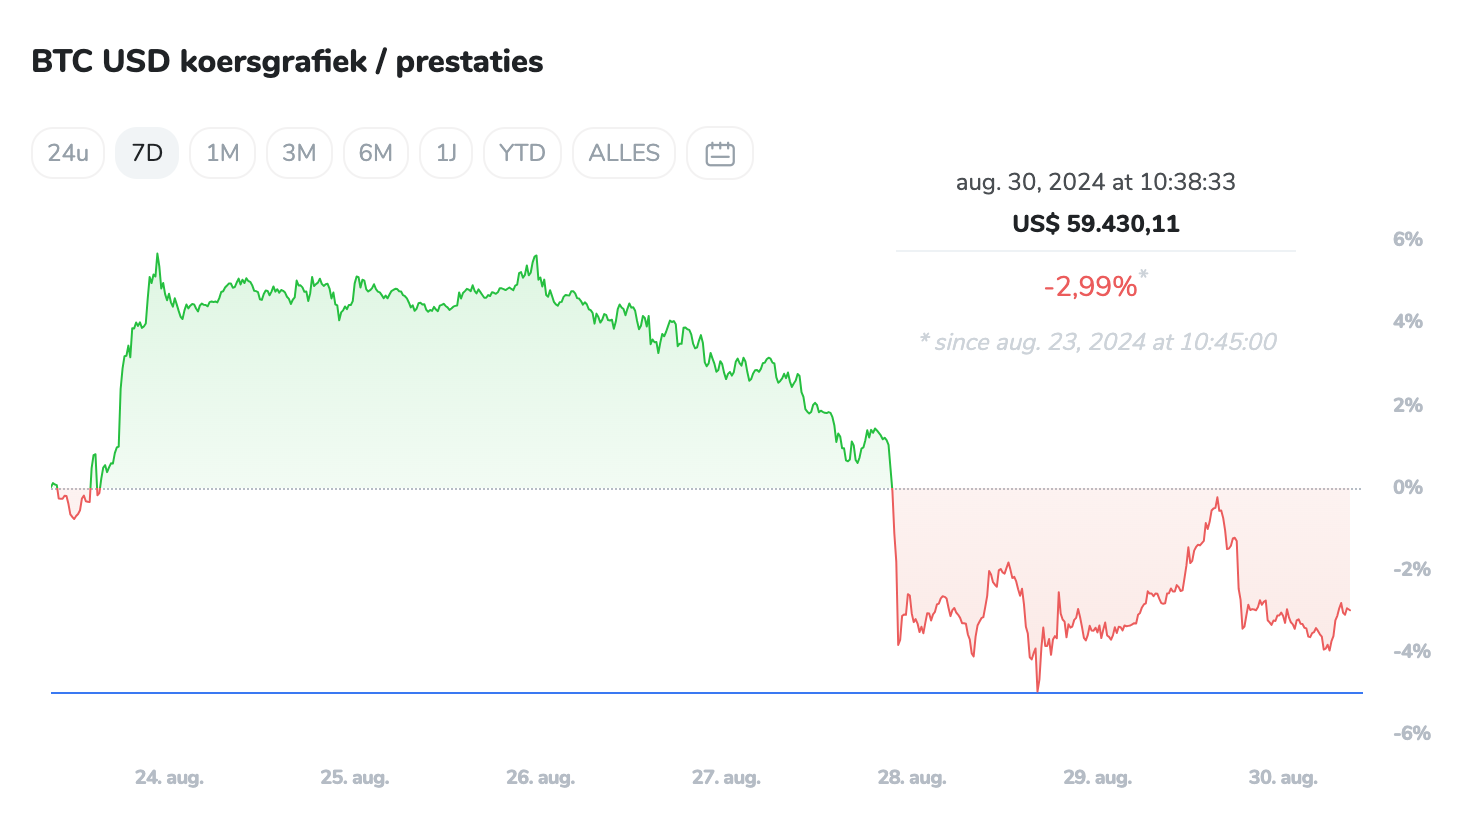Image resolution: width=1484 pixels, height=816 pixels.
Task: Click the BTC USD koersgrafiek heading
Action: 288,61
